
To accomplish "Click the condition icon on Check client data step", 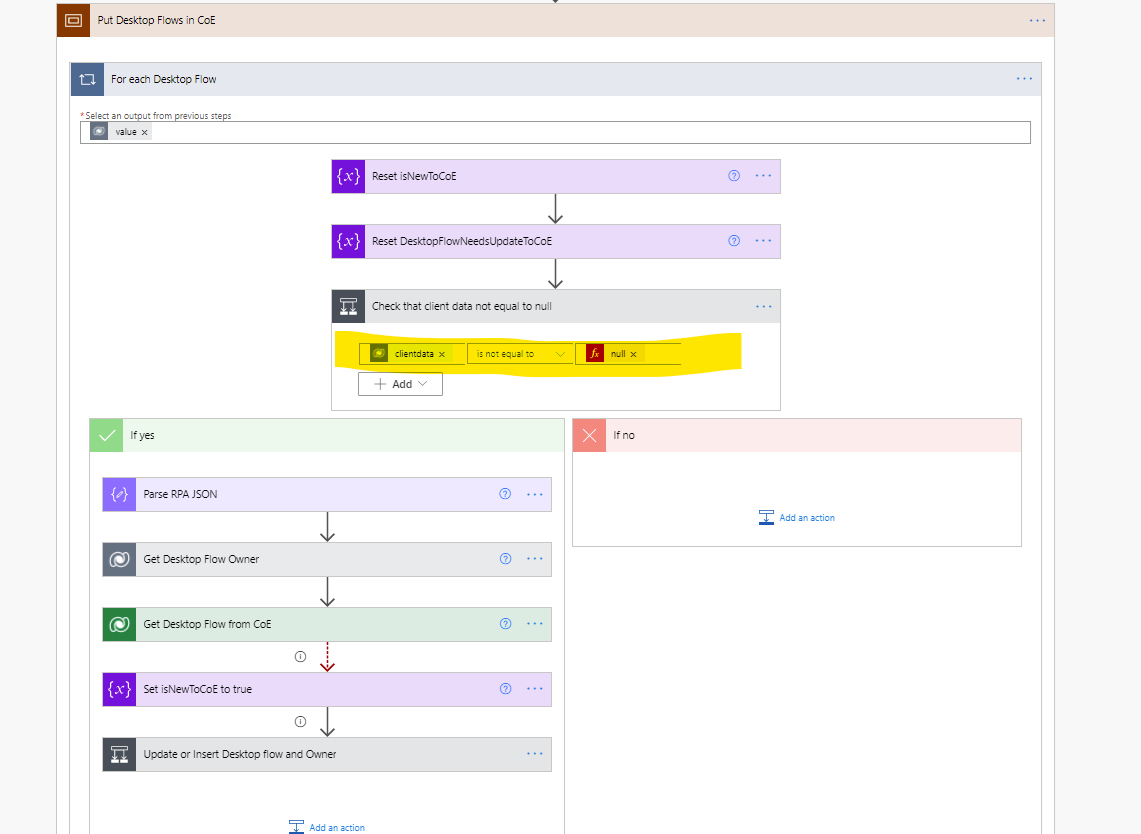I will pos(347,306).
